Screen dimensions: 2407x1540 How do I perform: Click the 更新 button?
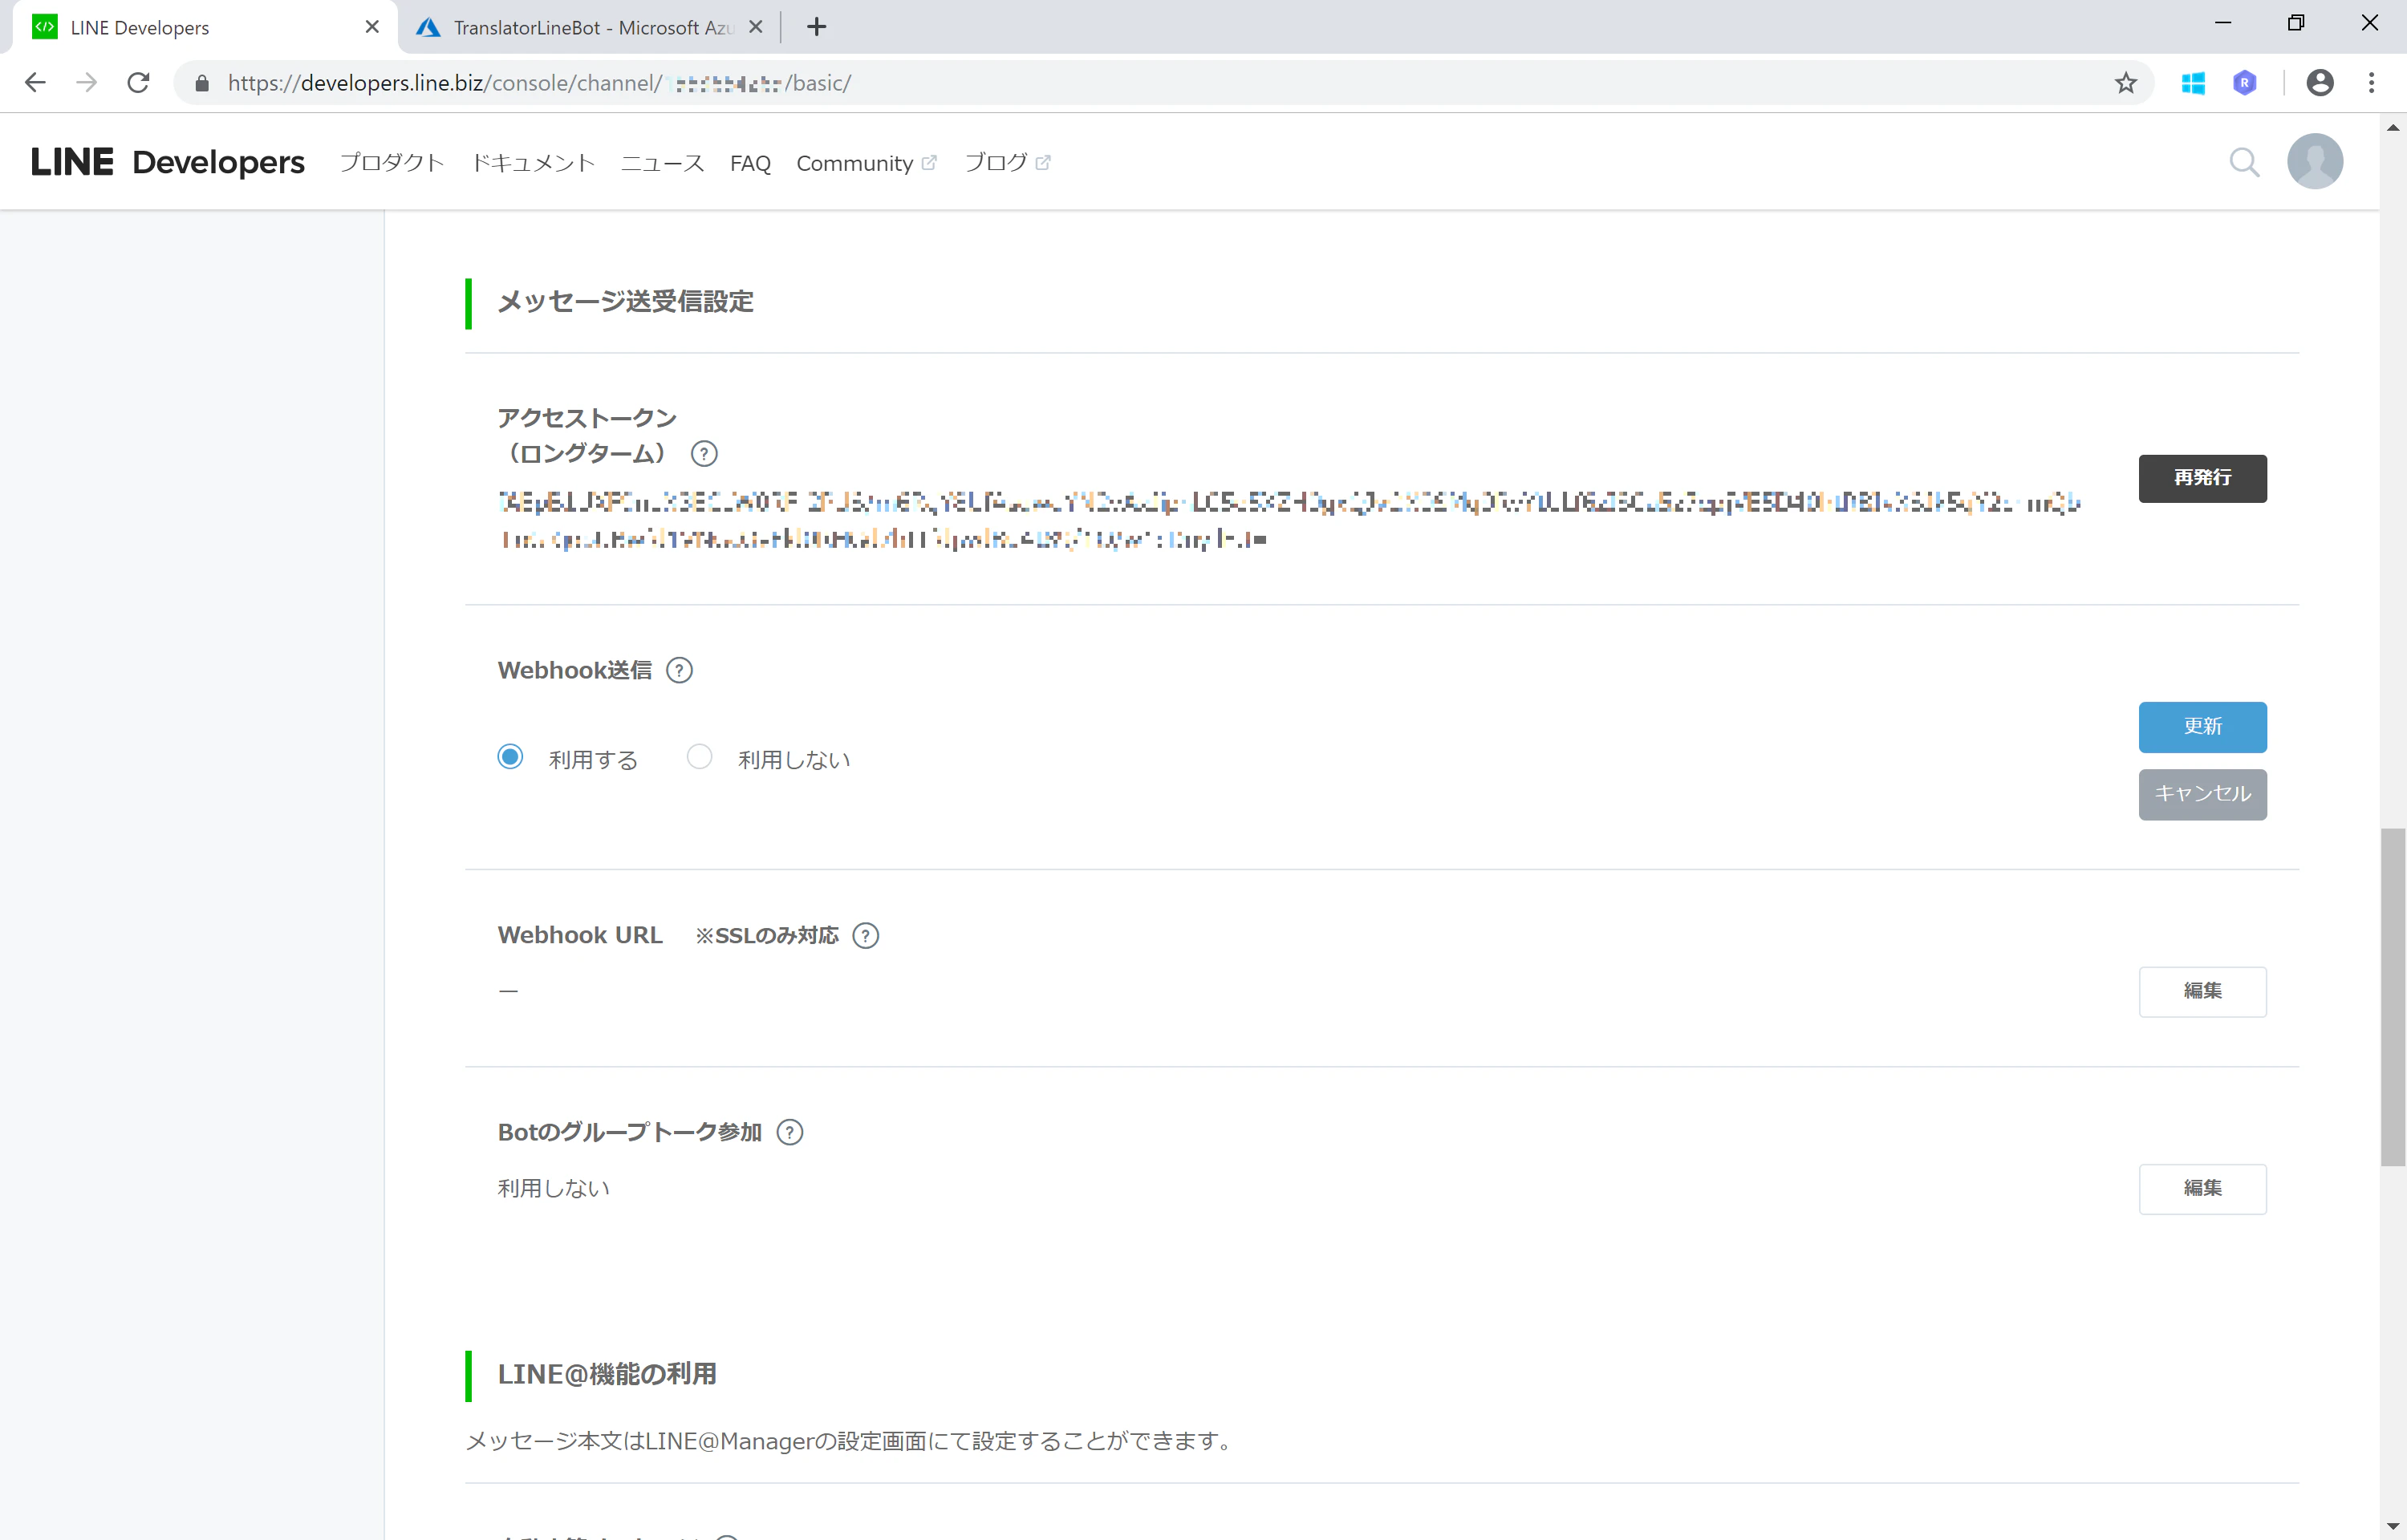[2202, 727]
